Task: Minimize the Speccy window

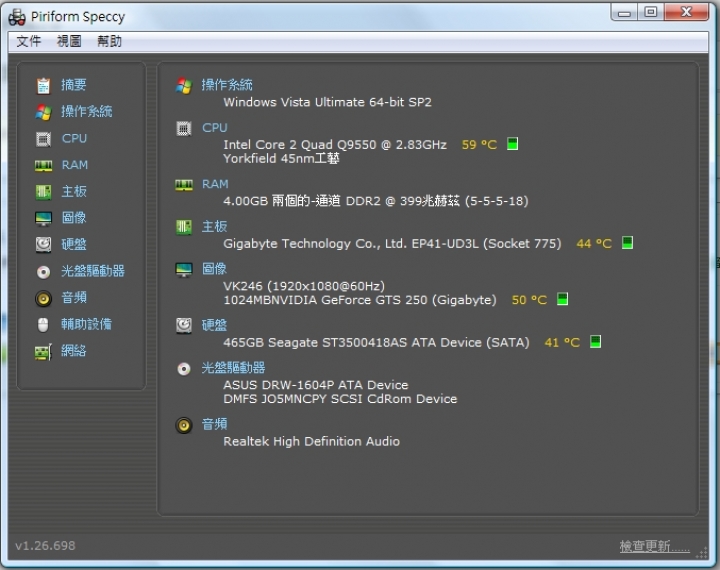Action: (x=624, y=12)
